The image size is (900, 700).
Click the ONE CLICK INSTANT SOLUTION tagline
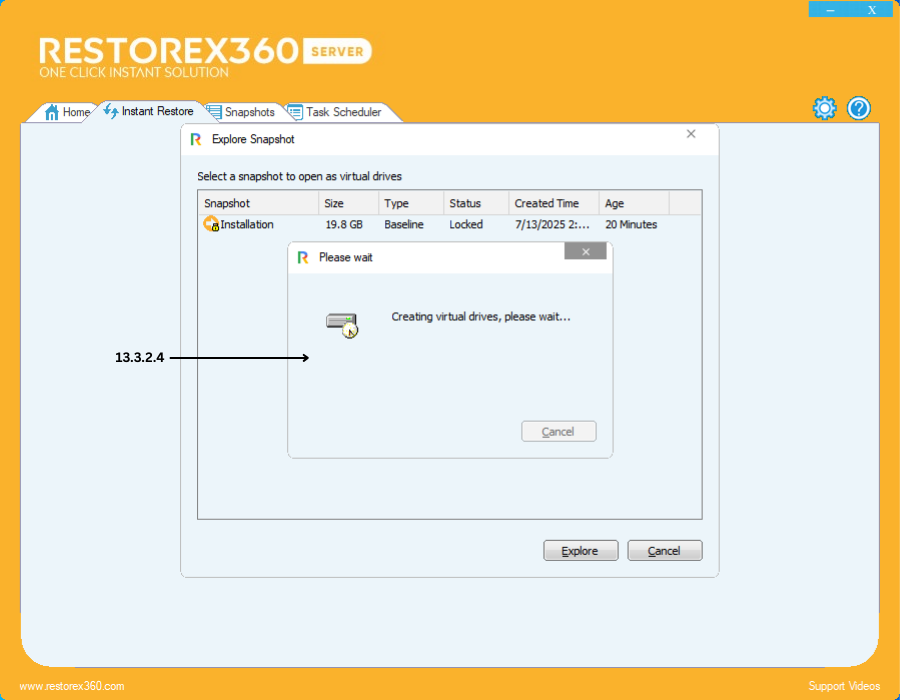pyautogui.click(x=134, y=72)
